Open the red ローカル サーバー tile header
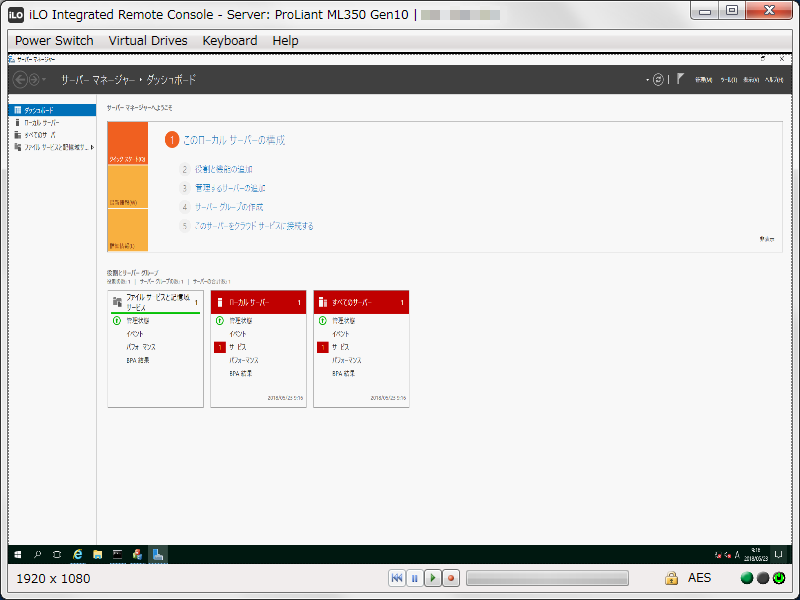 click(258, 302)
